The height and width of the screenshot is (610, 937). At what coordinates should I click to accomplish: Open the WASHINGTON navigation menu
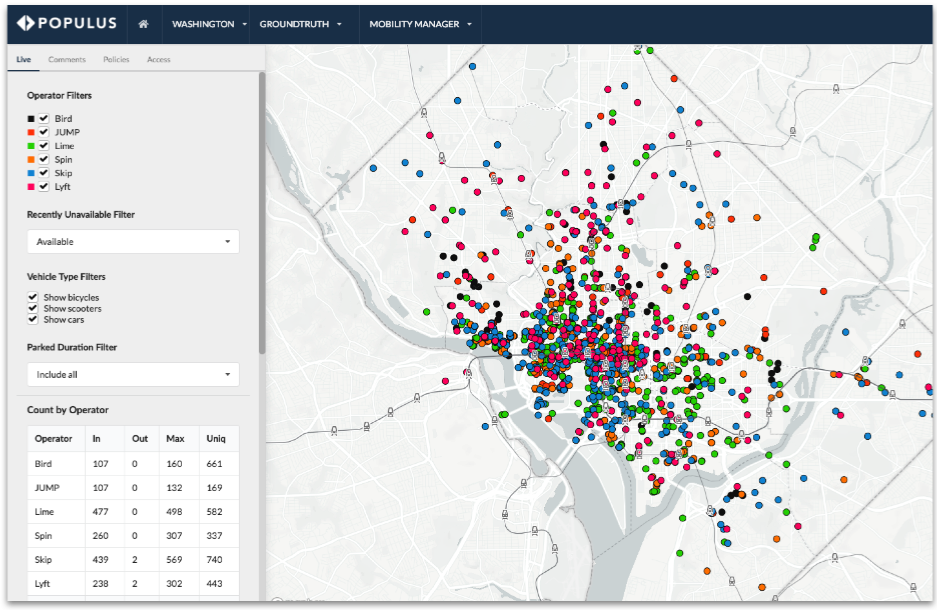pos(207,23)
